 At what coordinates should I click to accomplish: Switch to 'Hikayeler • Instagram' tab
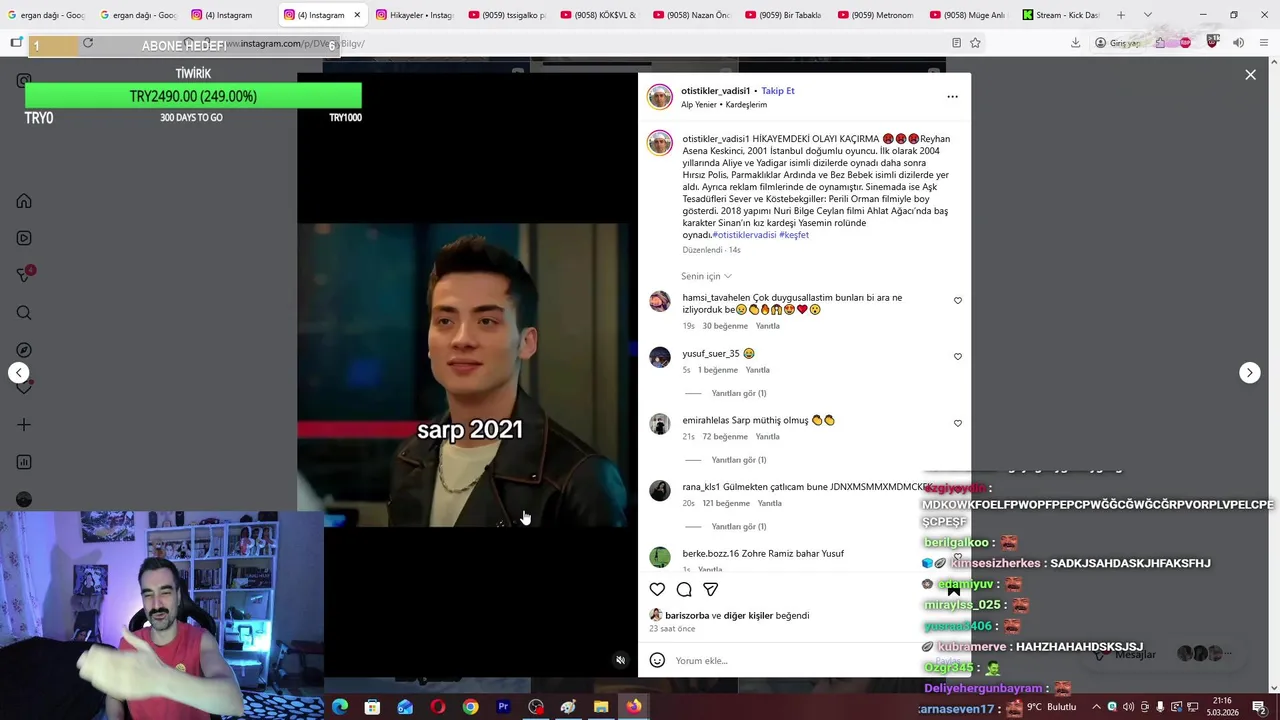(x=414, y=15)
